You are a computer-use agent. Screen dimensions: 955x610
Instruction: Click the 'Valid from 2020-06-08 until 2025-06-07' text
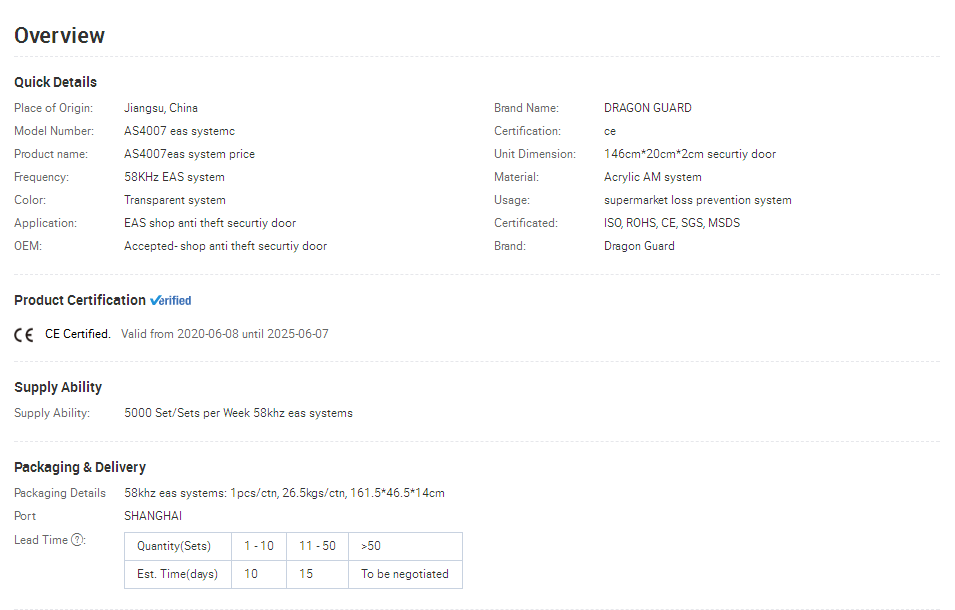[x=225, y=334]
